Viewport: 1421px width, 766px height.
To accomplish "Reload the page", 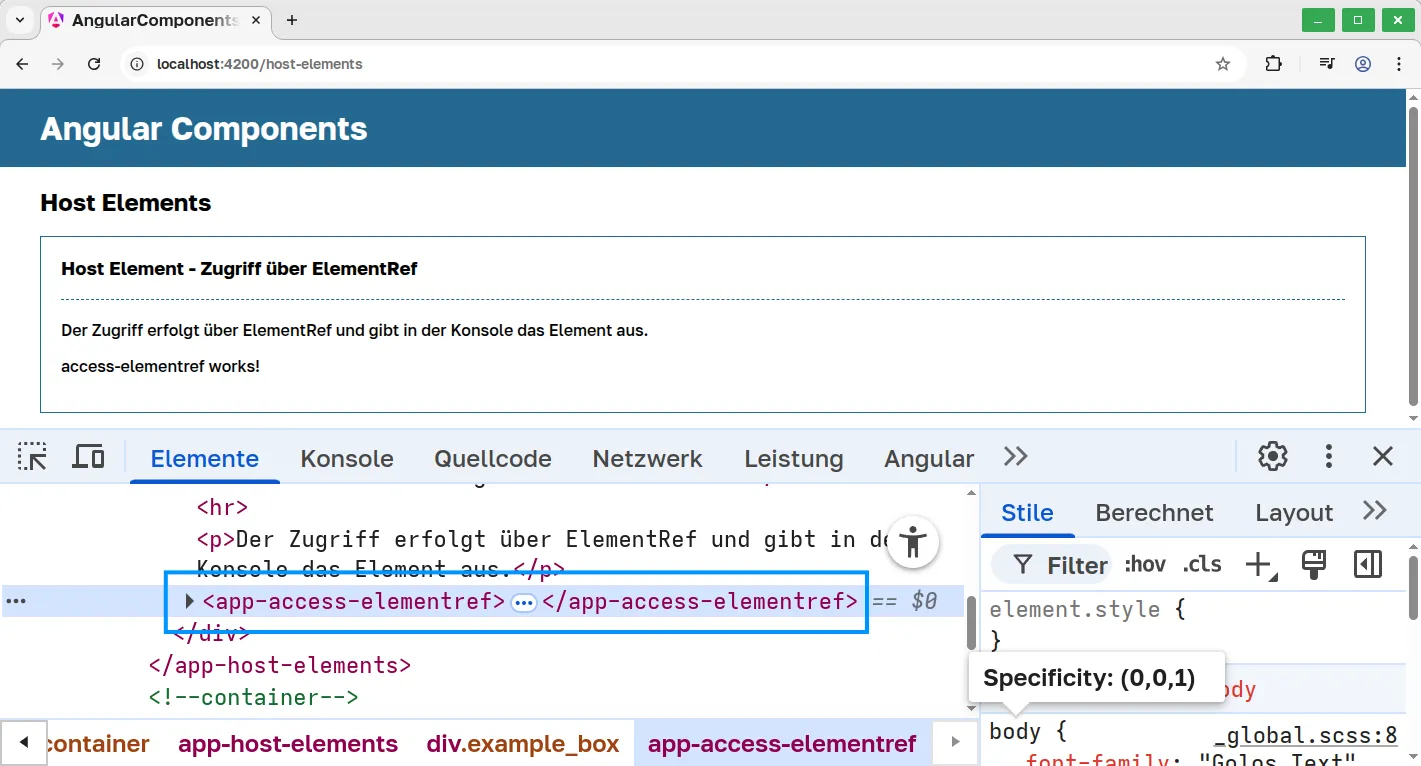I will (94, 64).
